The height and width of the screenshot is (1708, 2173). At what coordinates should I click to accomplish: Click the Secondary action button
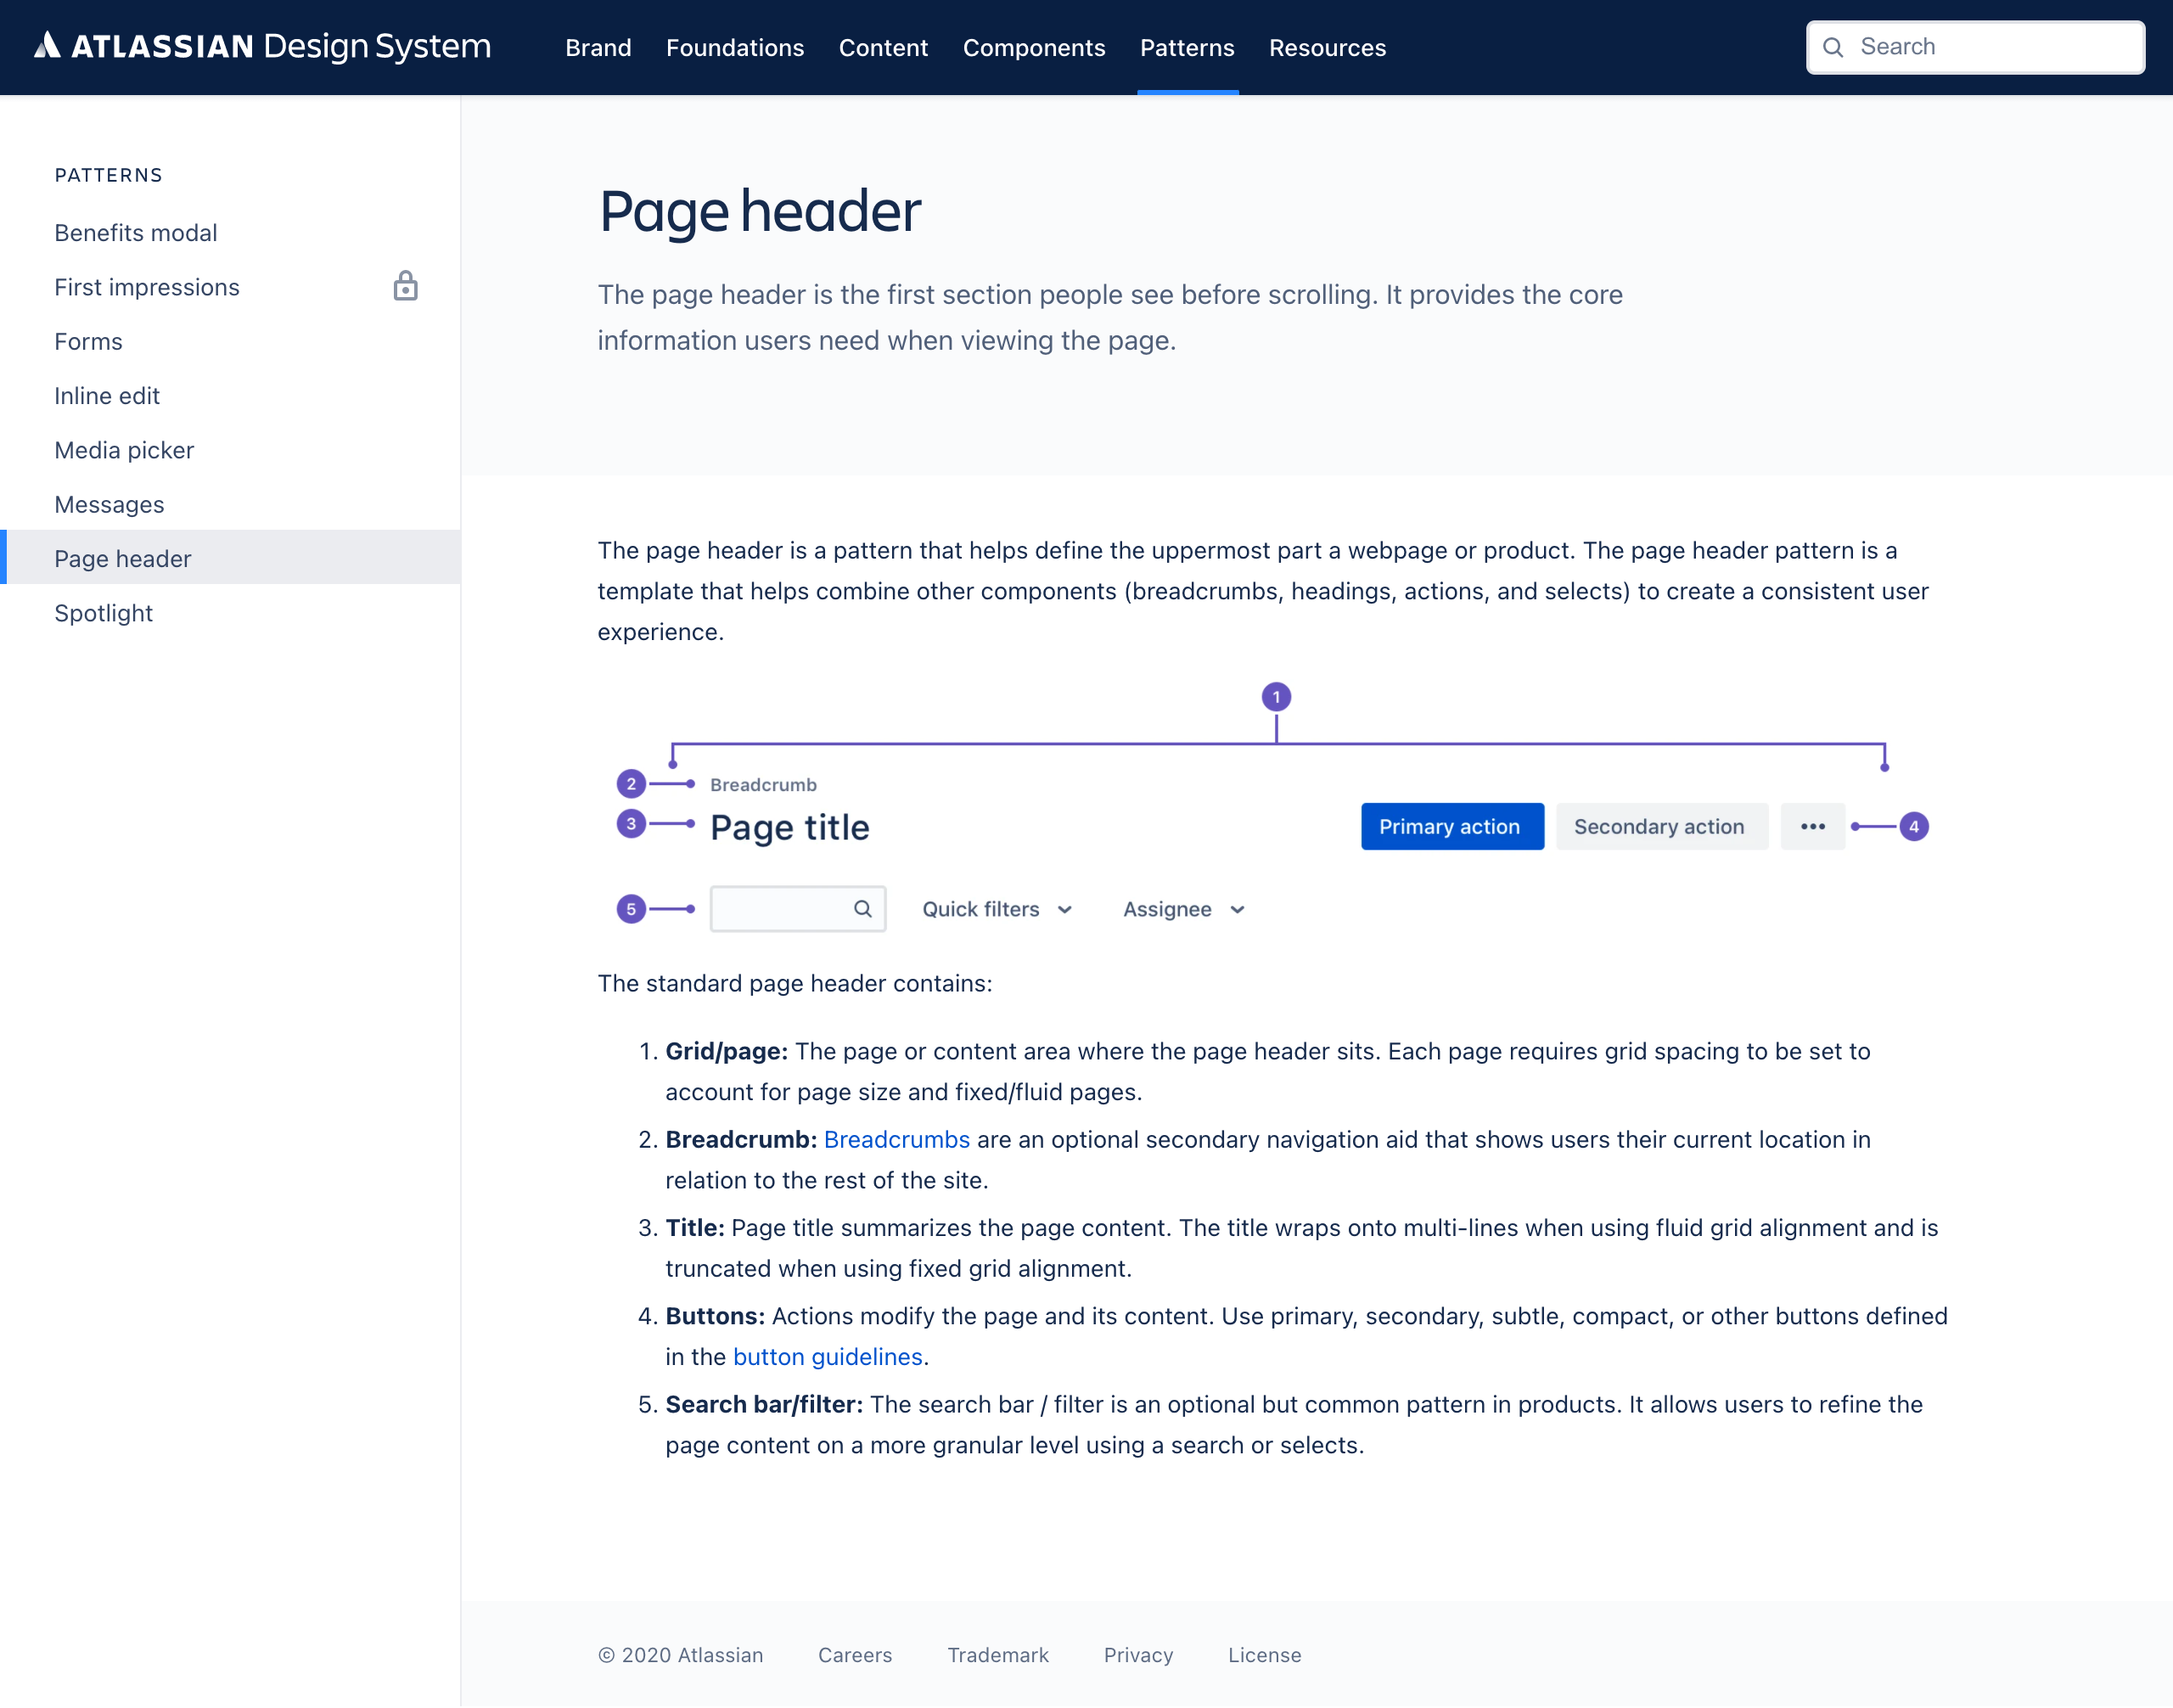point(1658,826)
